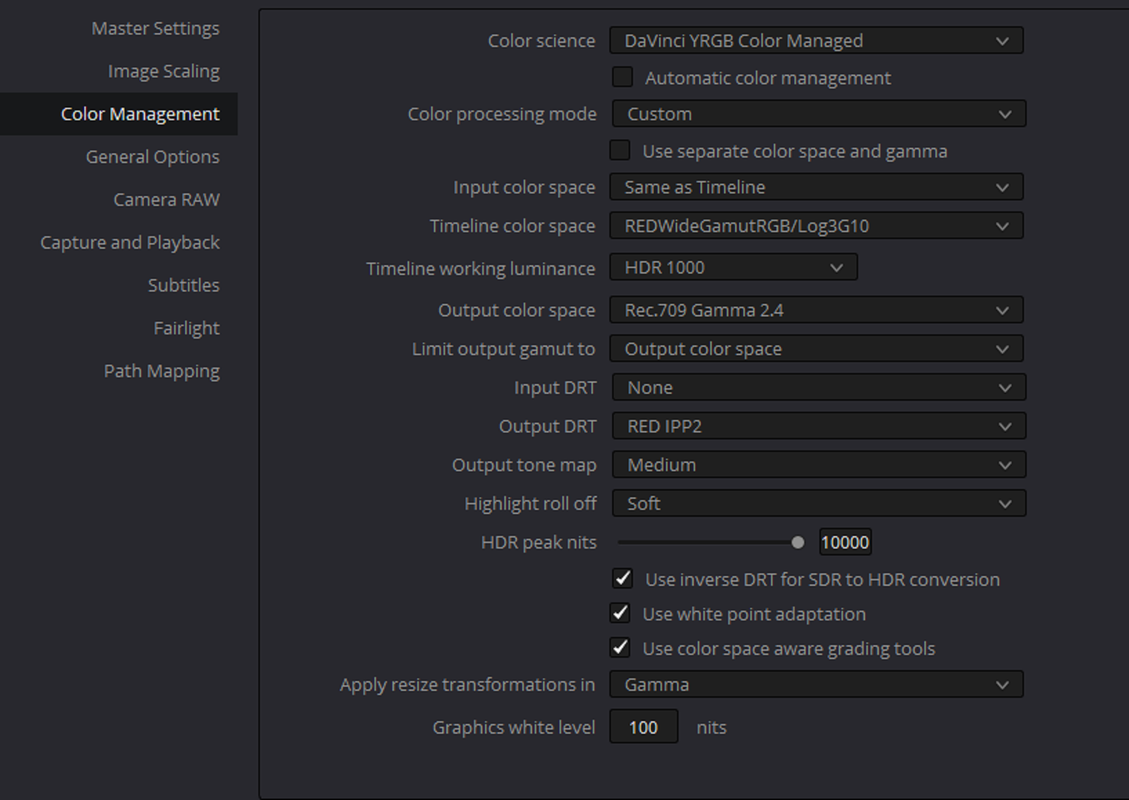This screenshot has height=800, width=1129.
Task: Open General Options page
Action: pyautogui.click(x=152, y=157)
